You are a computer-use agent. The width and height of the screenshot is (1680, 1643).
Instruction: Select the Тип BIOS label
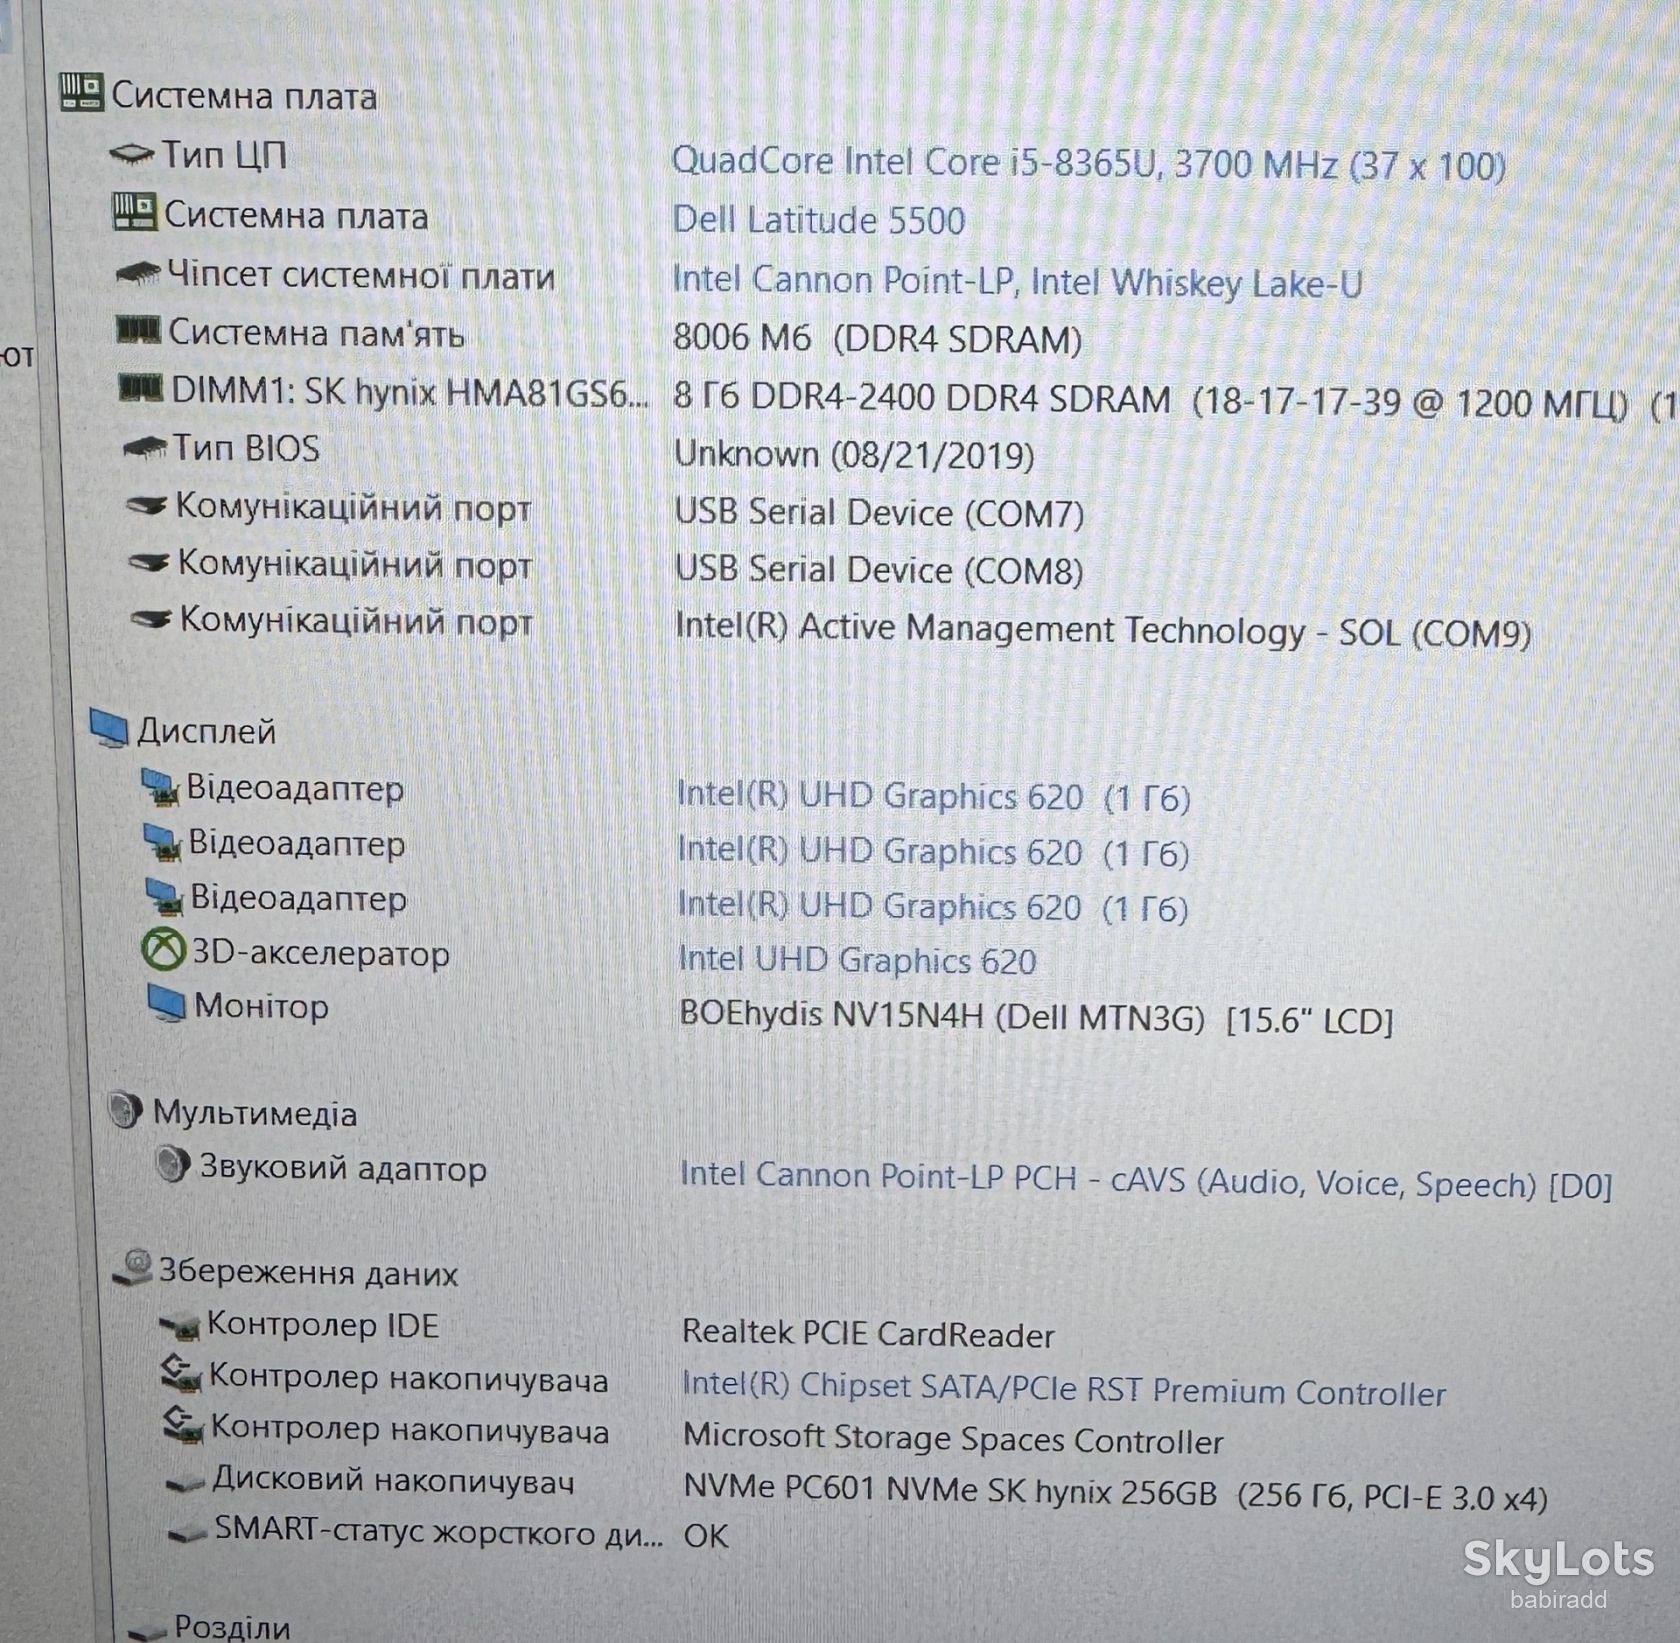pos(246,448)
